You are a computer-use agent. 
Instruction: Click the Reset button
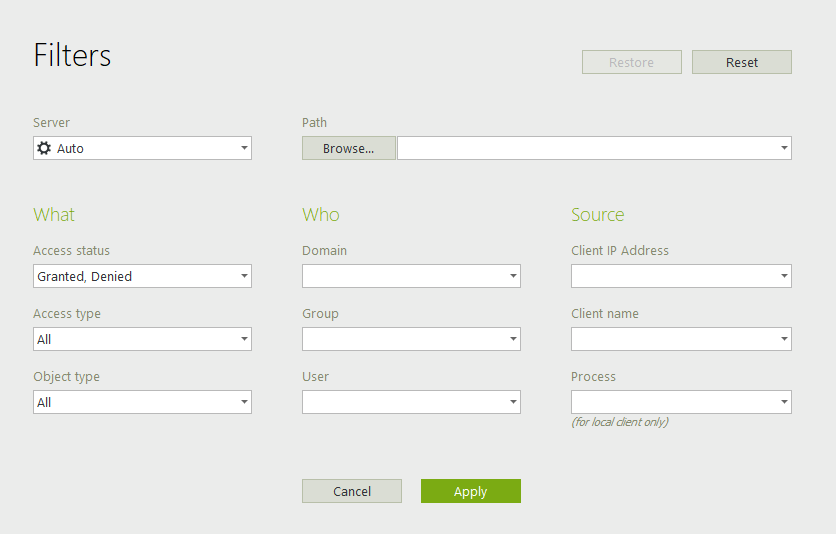tap(742, 62)
